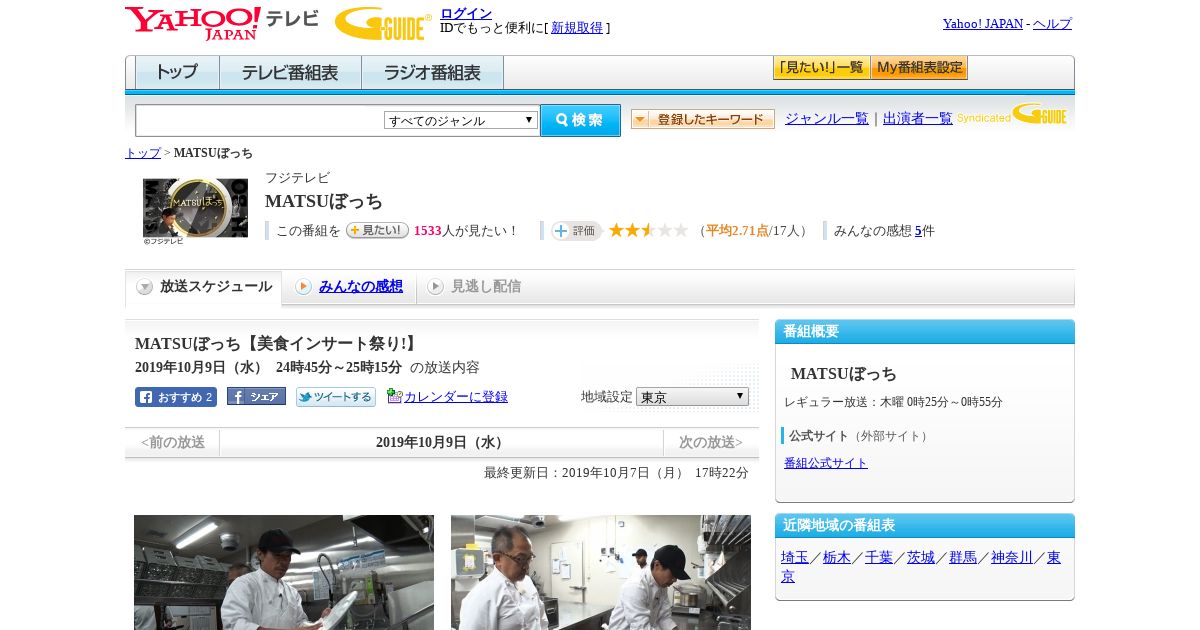Screen dimensions: 1200x630
Task: Open 群馬 regional listings link
Action: point(963,558)
